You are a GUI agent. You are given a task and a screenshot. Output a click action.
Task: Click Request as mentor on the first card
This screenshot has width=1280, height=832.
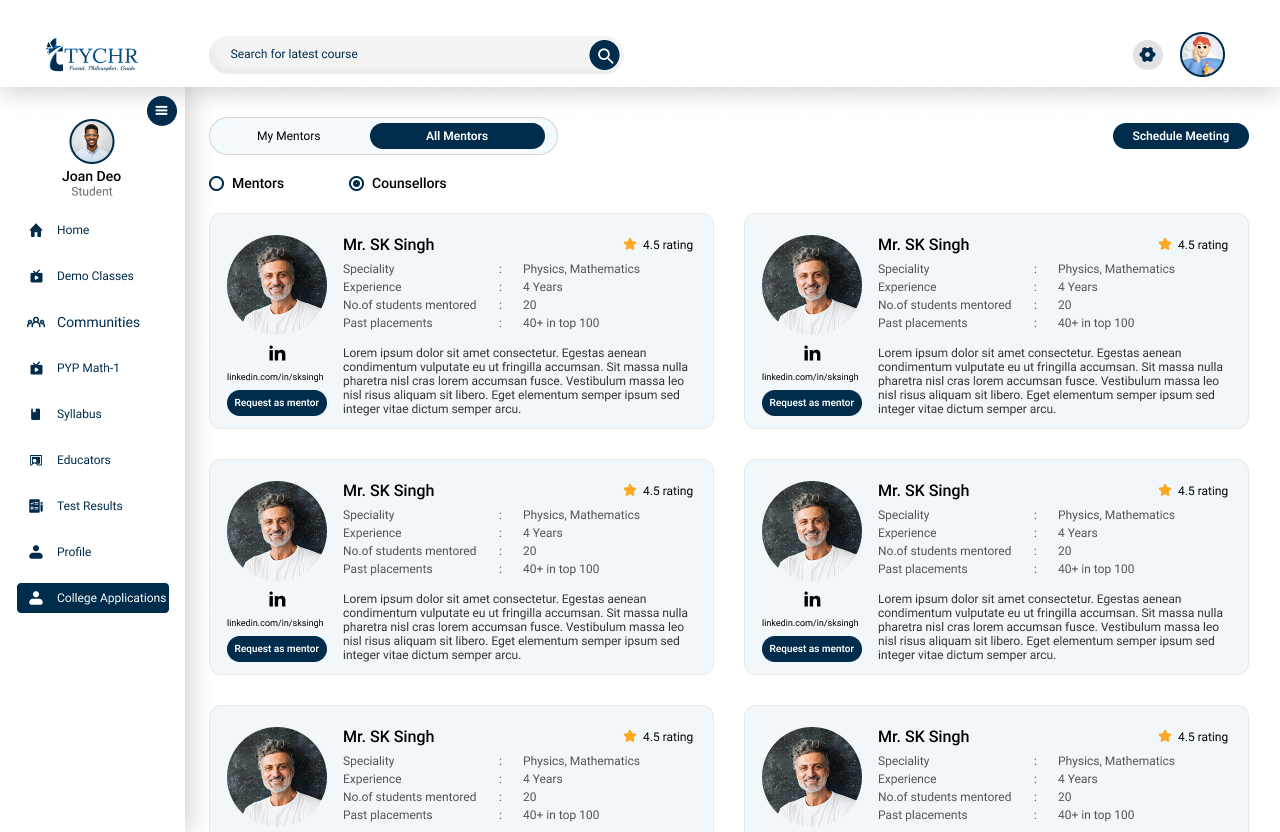click(277, 403)
